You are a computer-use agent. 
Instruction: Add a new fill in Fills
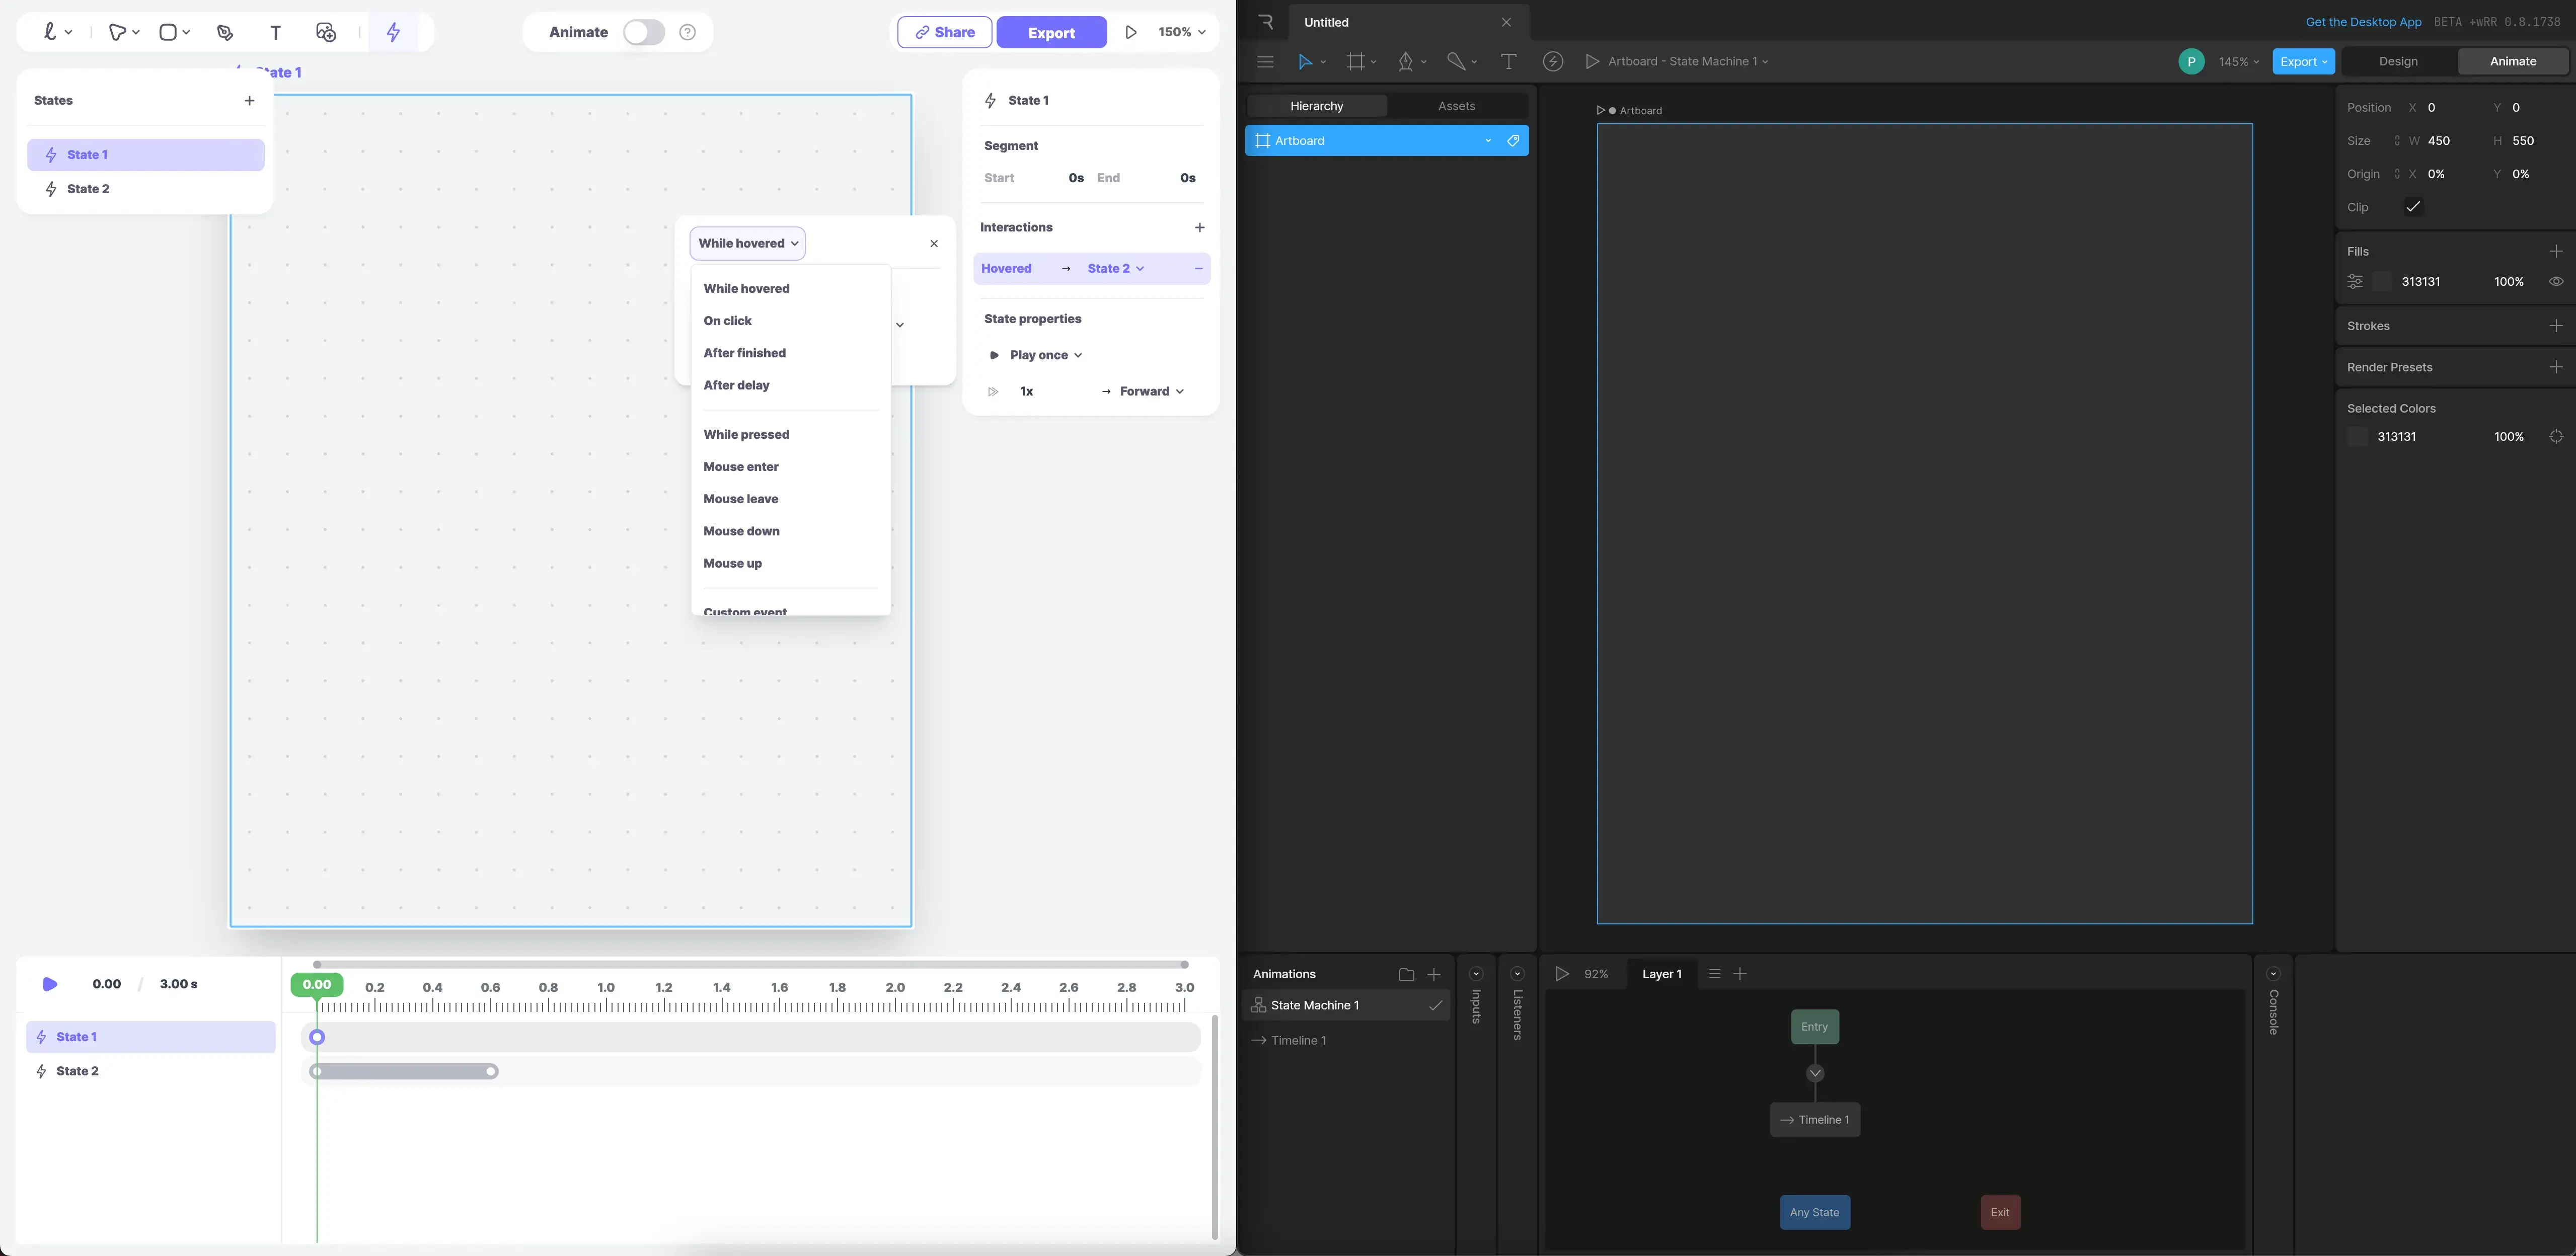2555,251
